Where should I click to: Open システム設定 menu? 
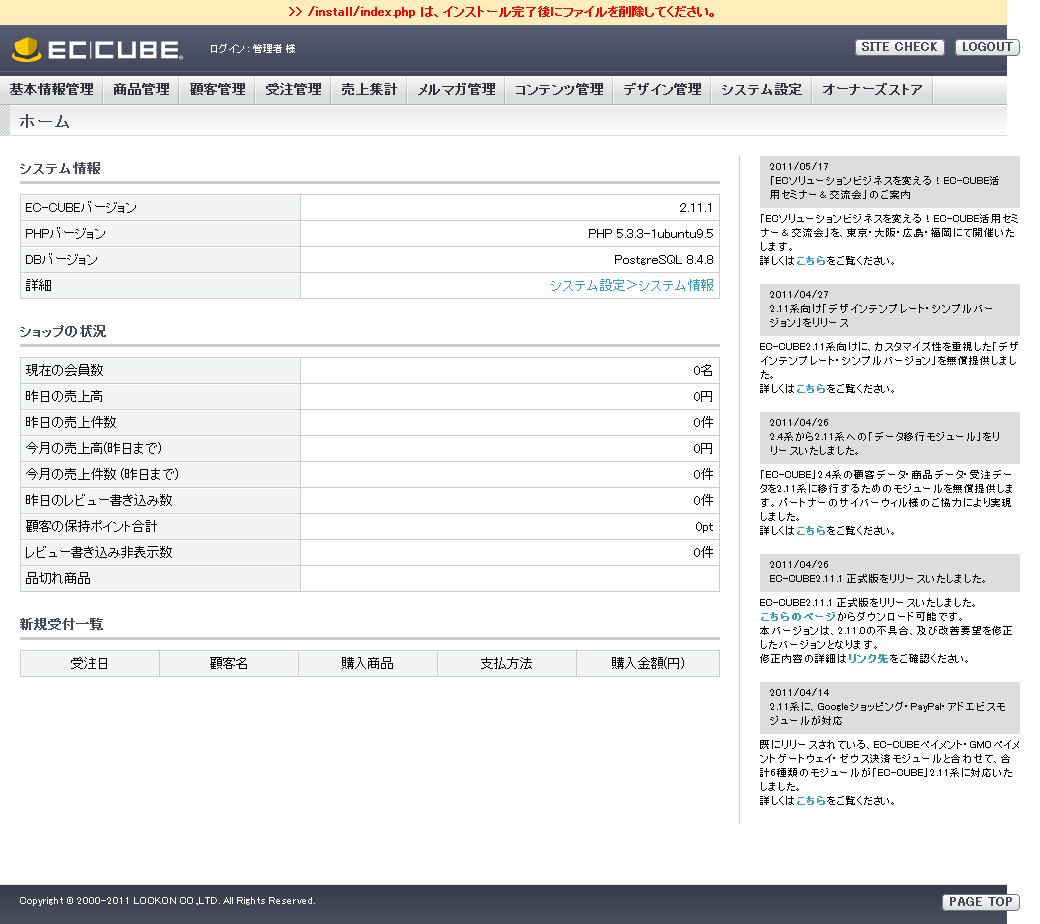761,90
